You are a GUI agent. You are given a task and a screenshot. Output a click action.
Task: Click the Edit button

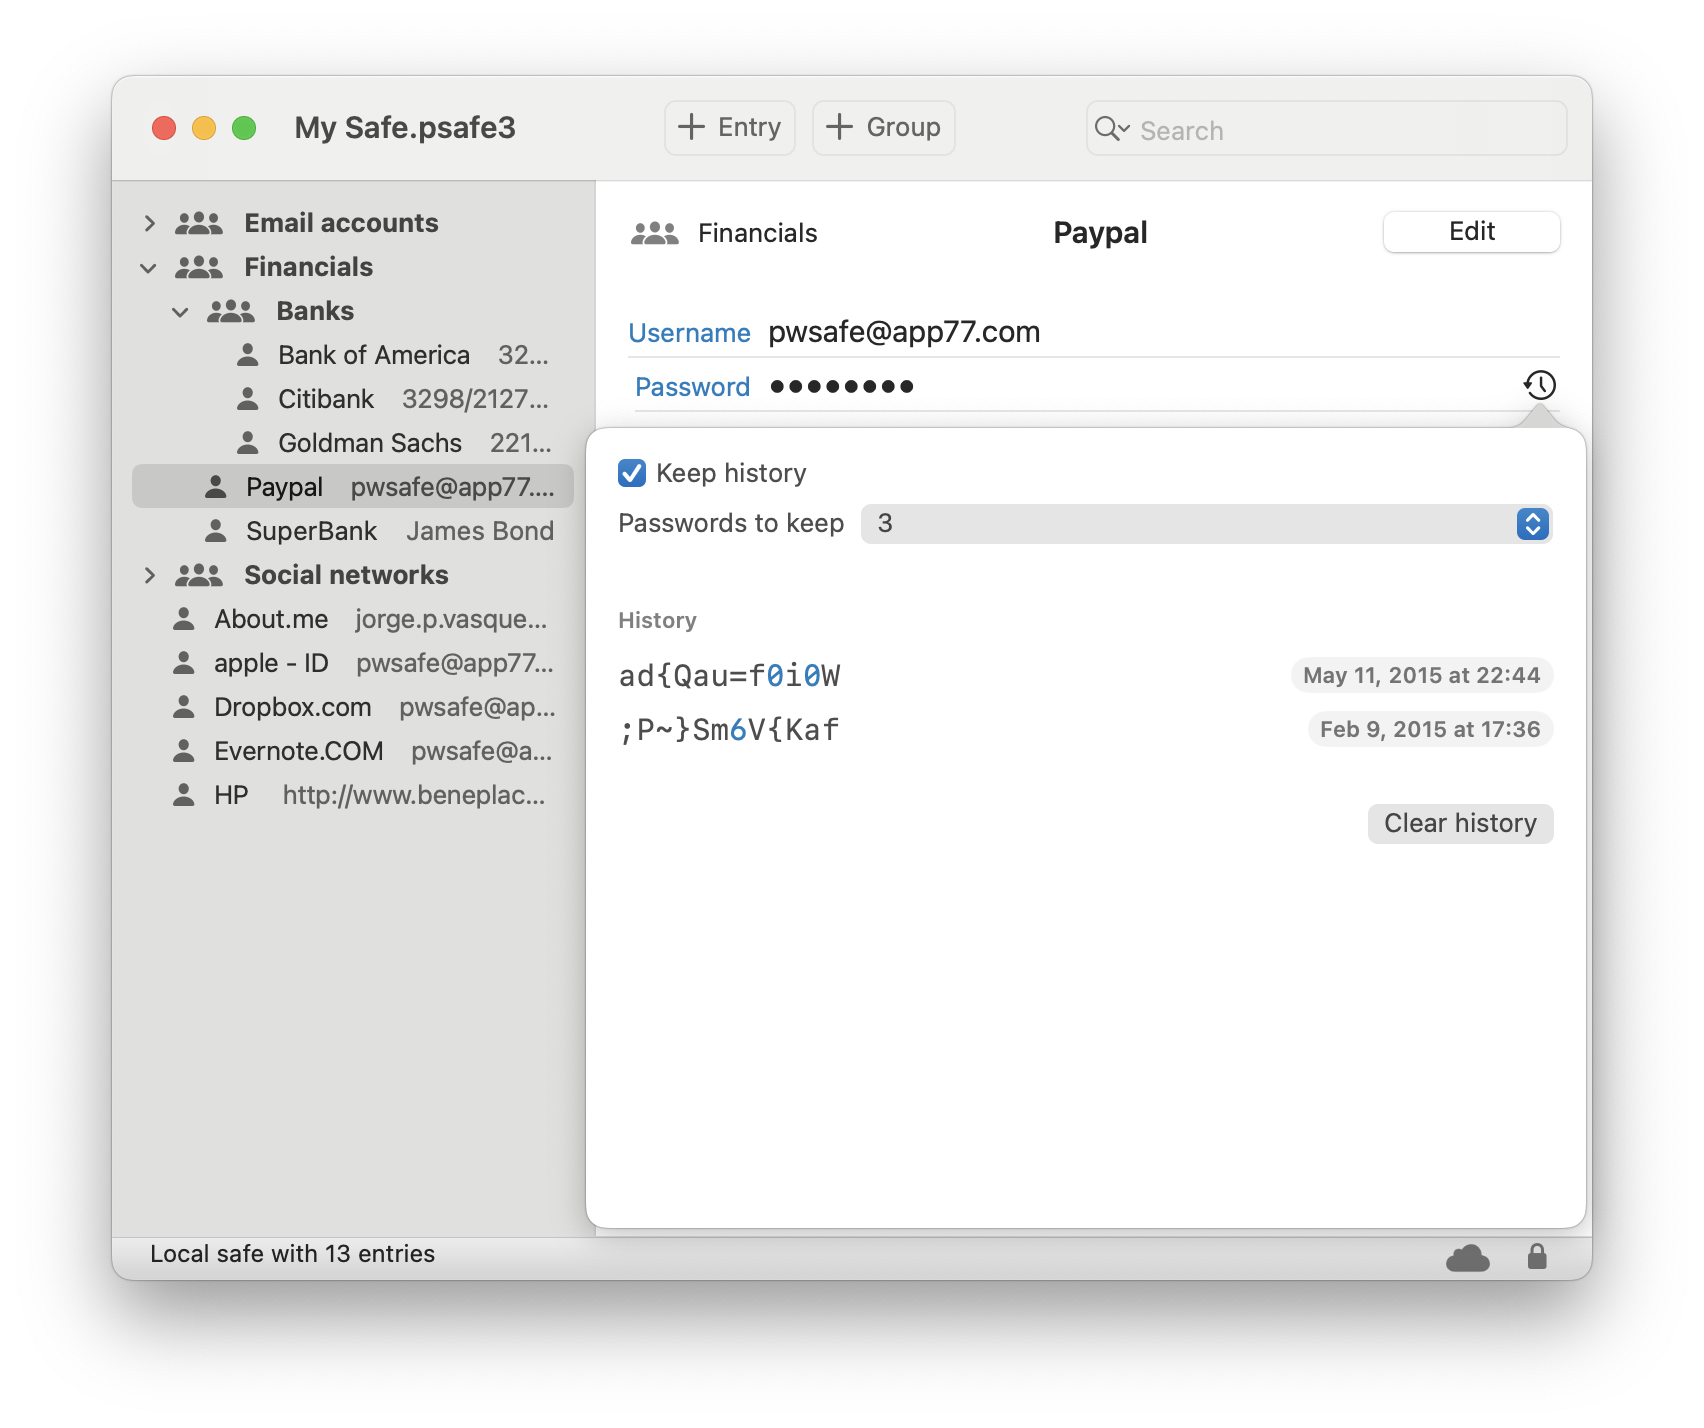(x=1472, y=232)
